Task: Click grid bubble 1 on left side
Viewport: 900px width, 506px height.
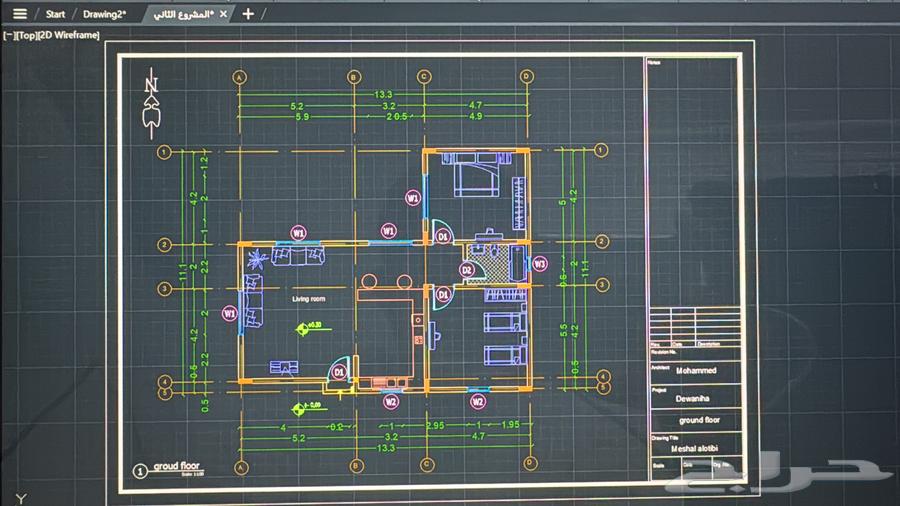Action: pyautogui.click(x=164, y=152)
